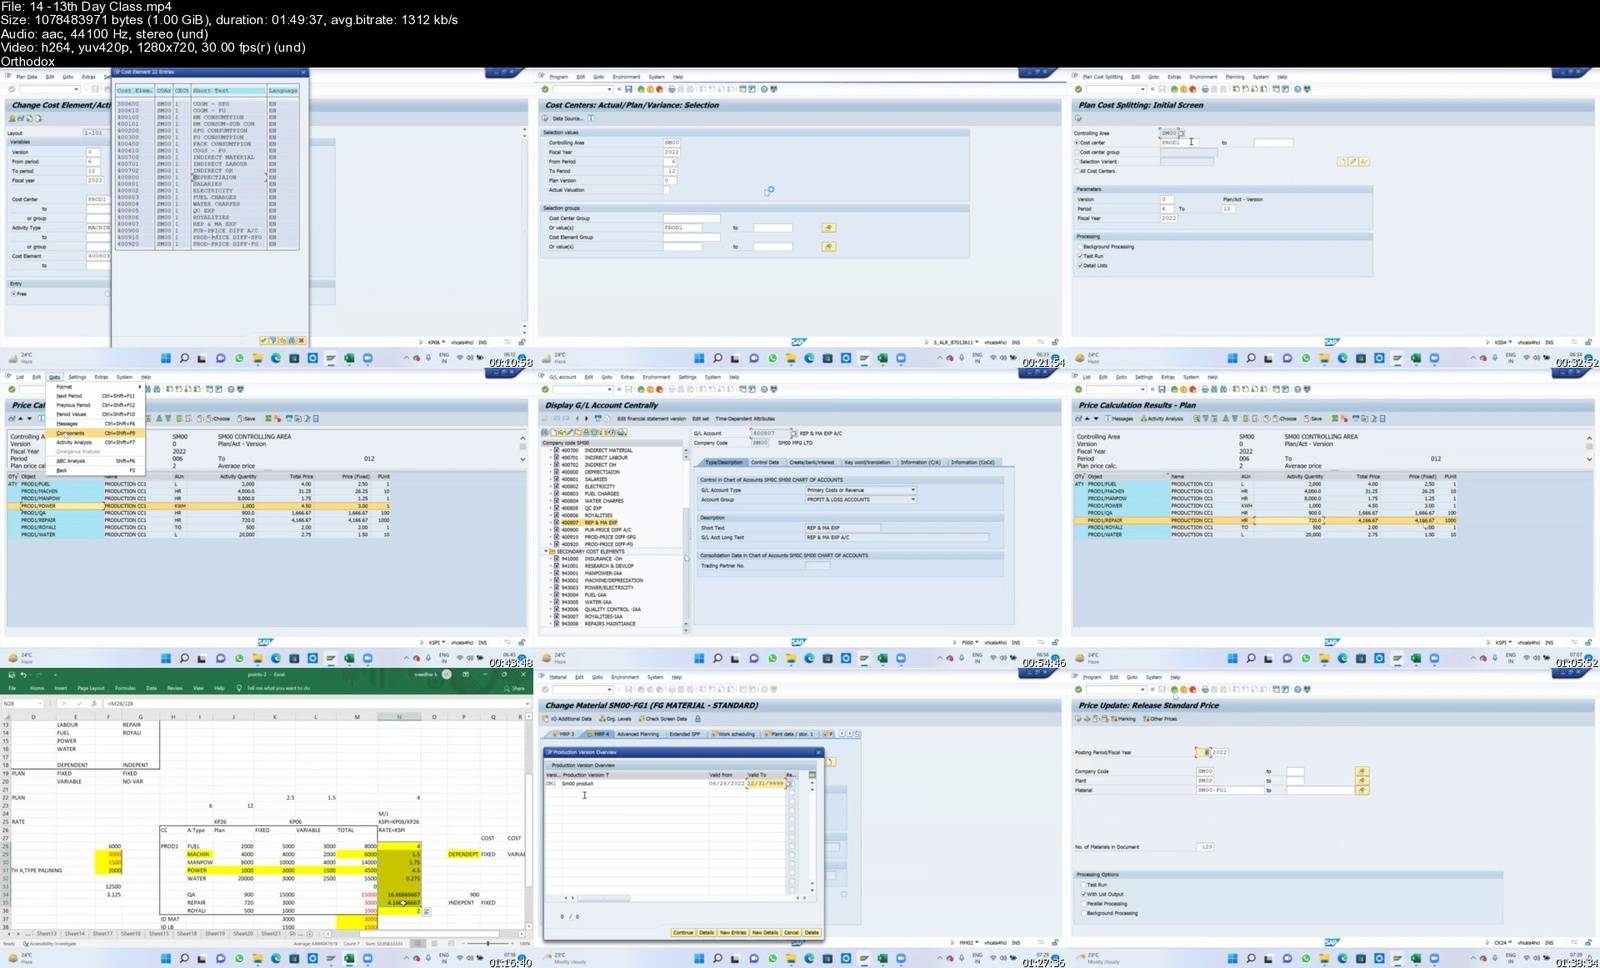Open Environment menu in Display G/L Account window
1600x968 pixels.
656,377
